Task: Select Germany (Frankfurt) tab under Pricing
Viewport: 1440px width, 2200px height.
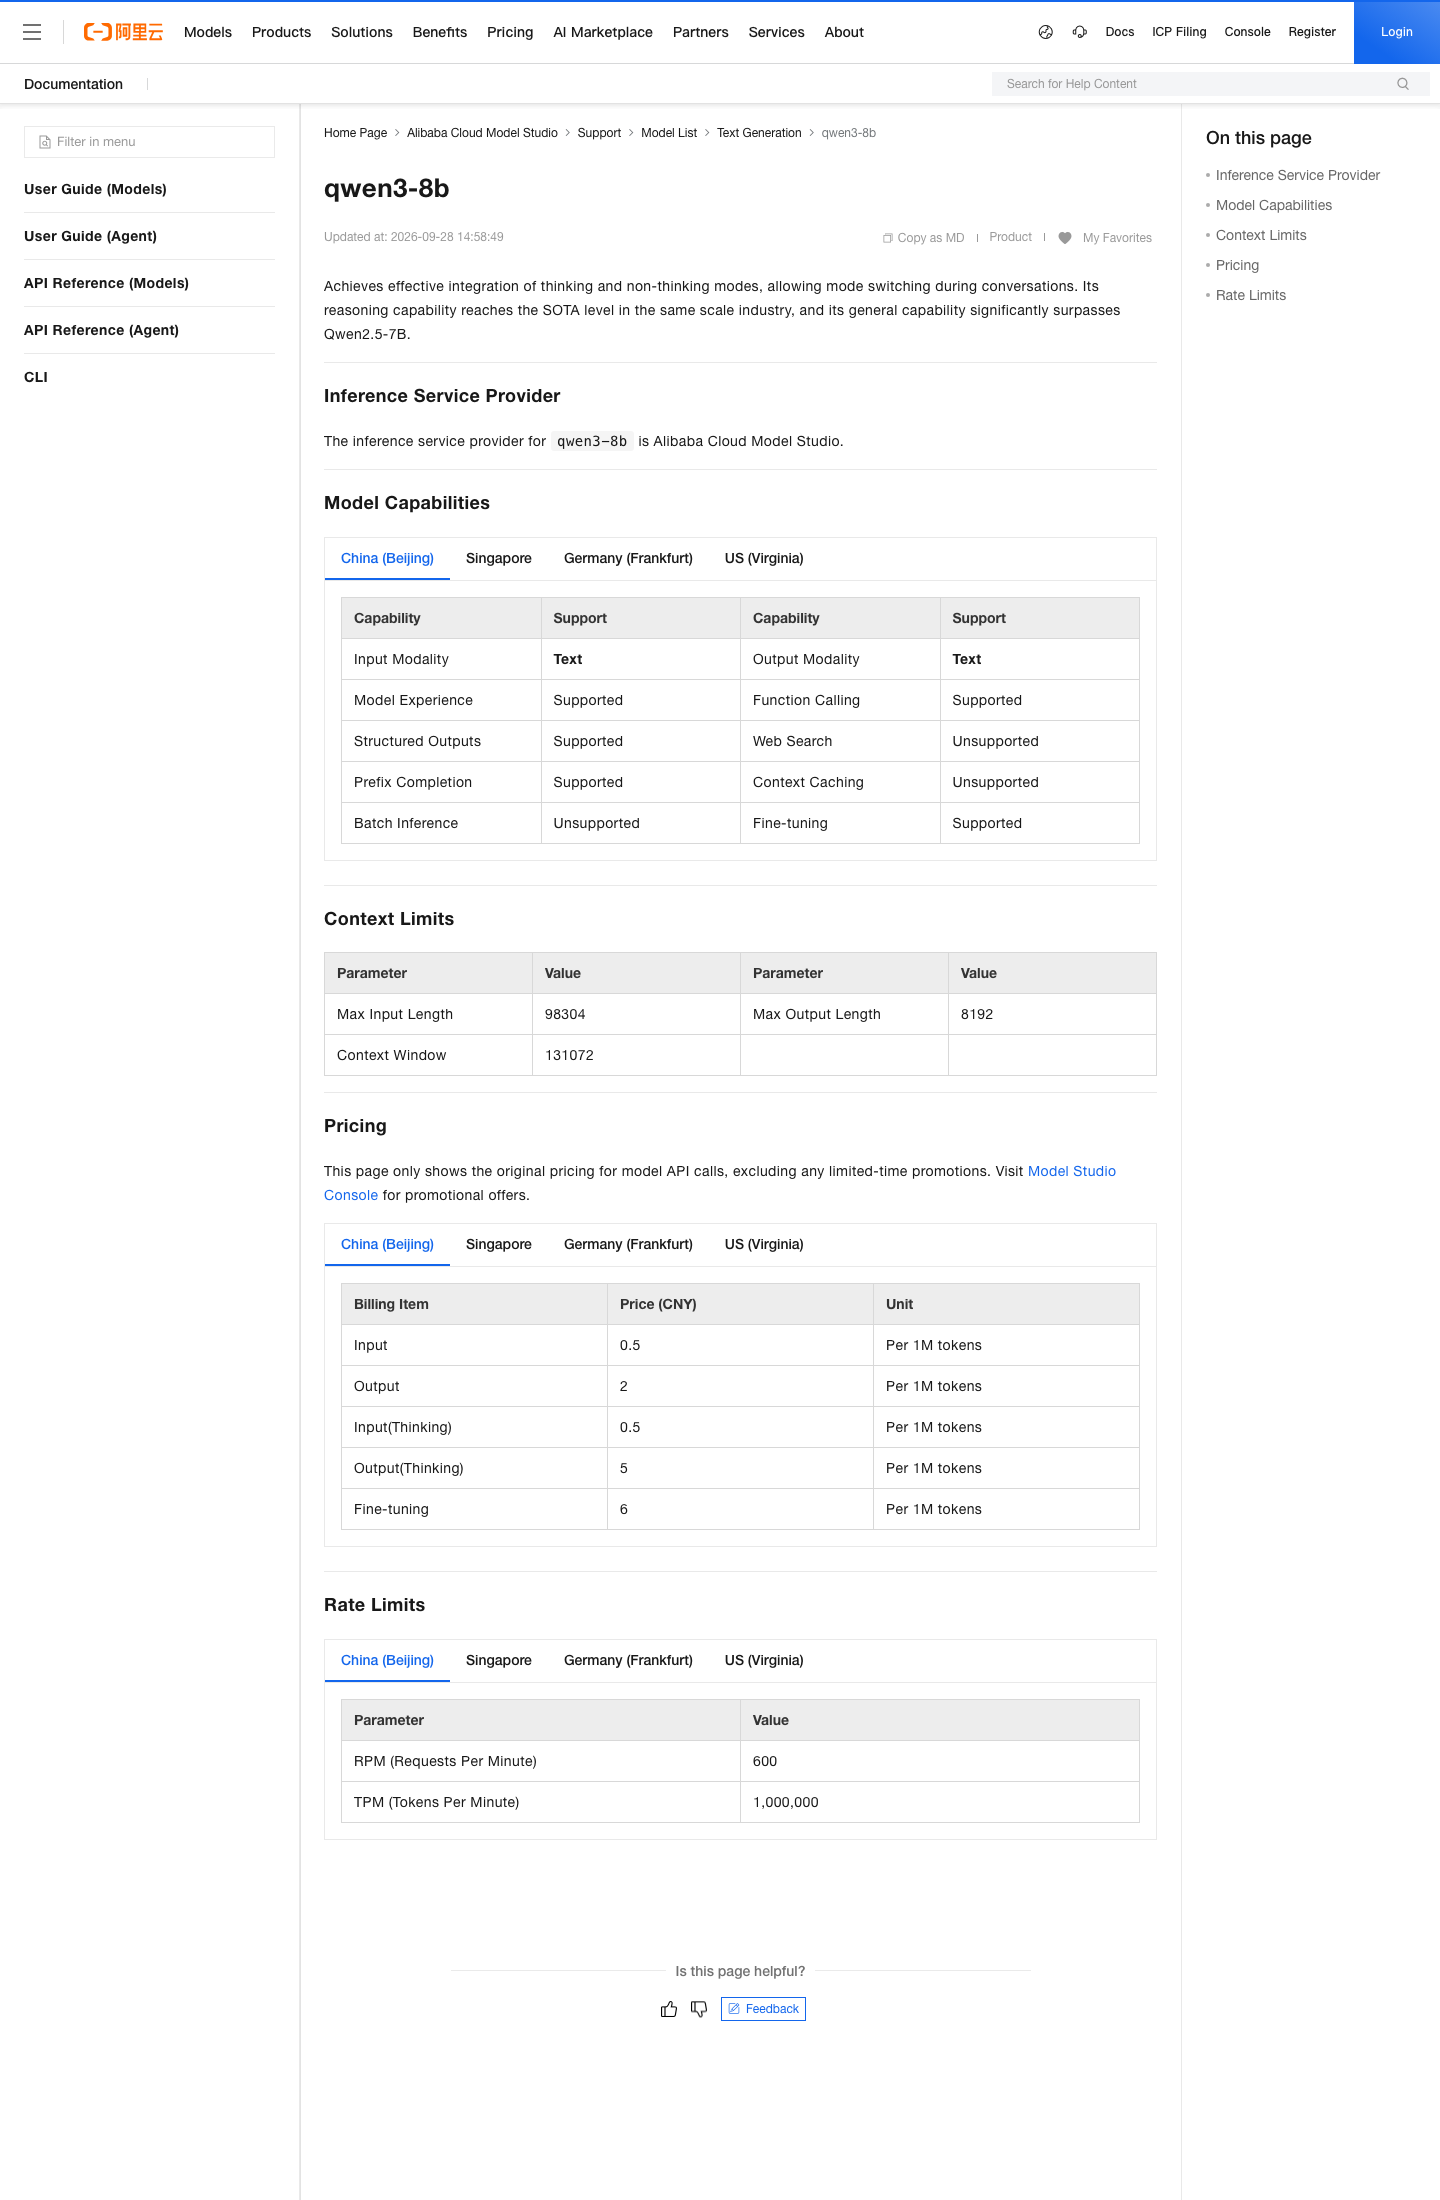Action: click(x=628, y=1244)
